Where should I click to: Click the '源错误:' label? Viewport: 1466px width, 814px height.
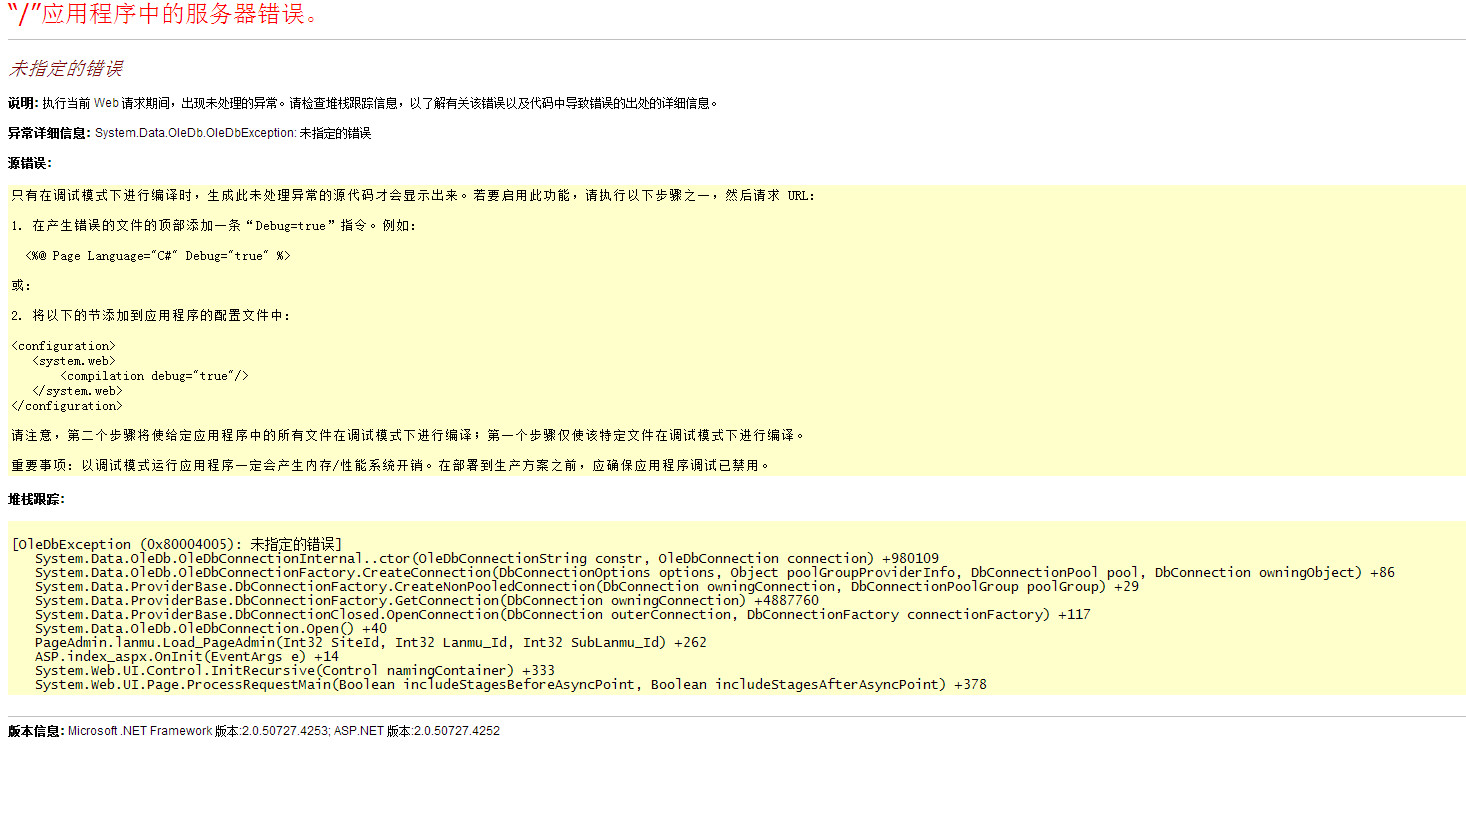coord(30,163)
